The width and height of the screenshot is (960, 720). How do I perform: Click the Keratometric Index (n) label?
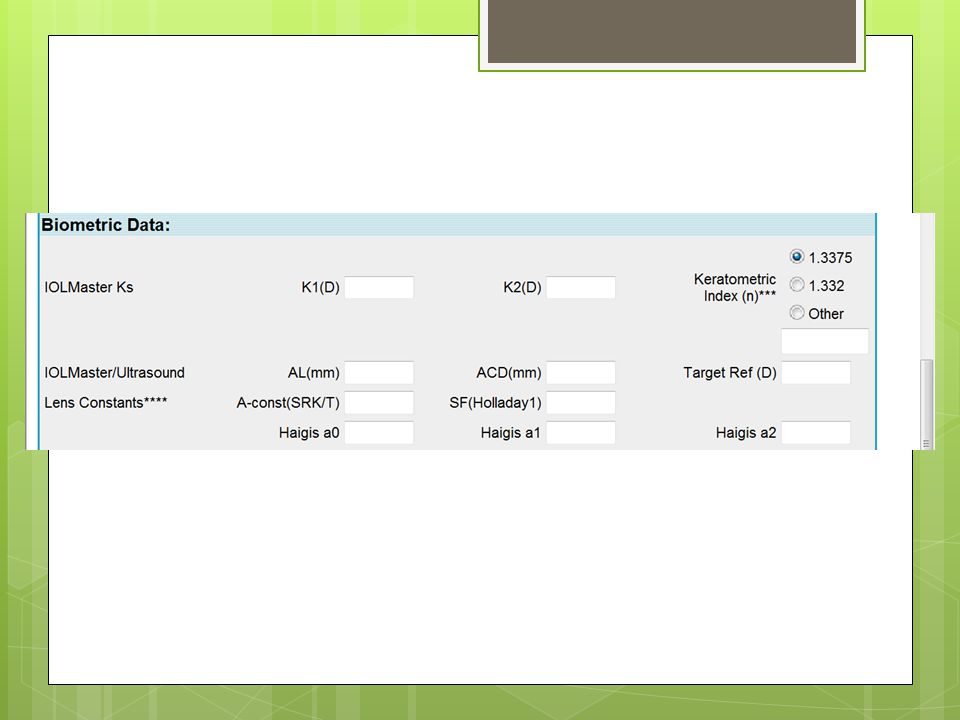[735, 287]
